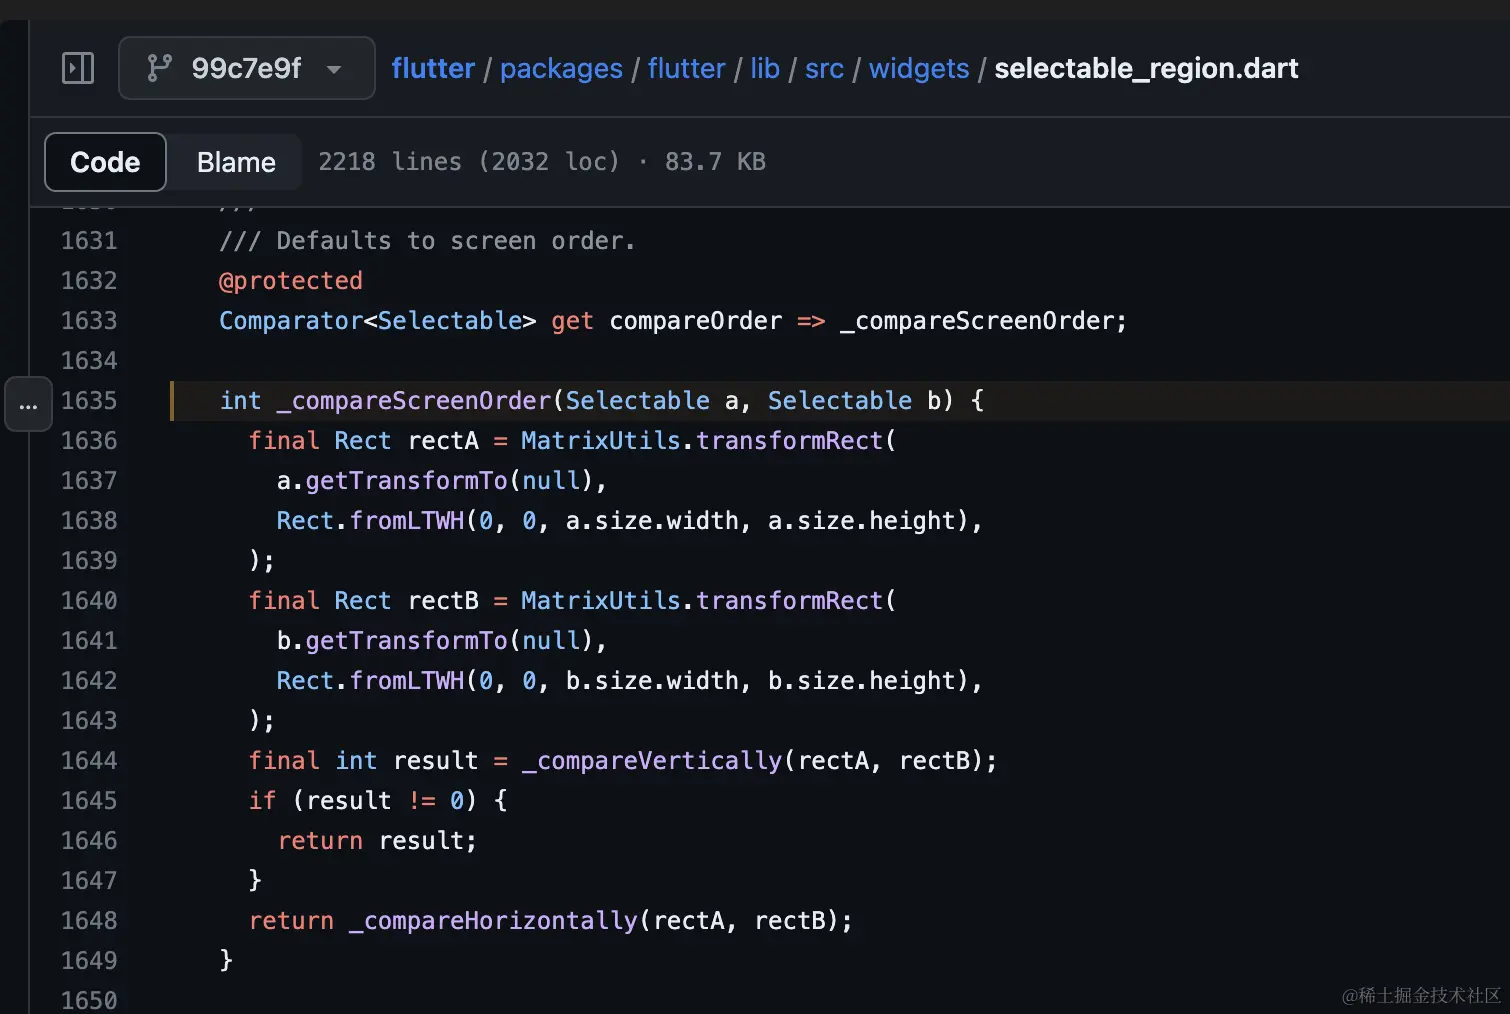Screen dimensions: 1510x1014
Task: Select line number 1642
Action: [x=89, y=681]
